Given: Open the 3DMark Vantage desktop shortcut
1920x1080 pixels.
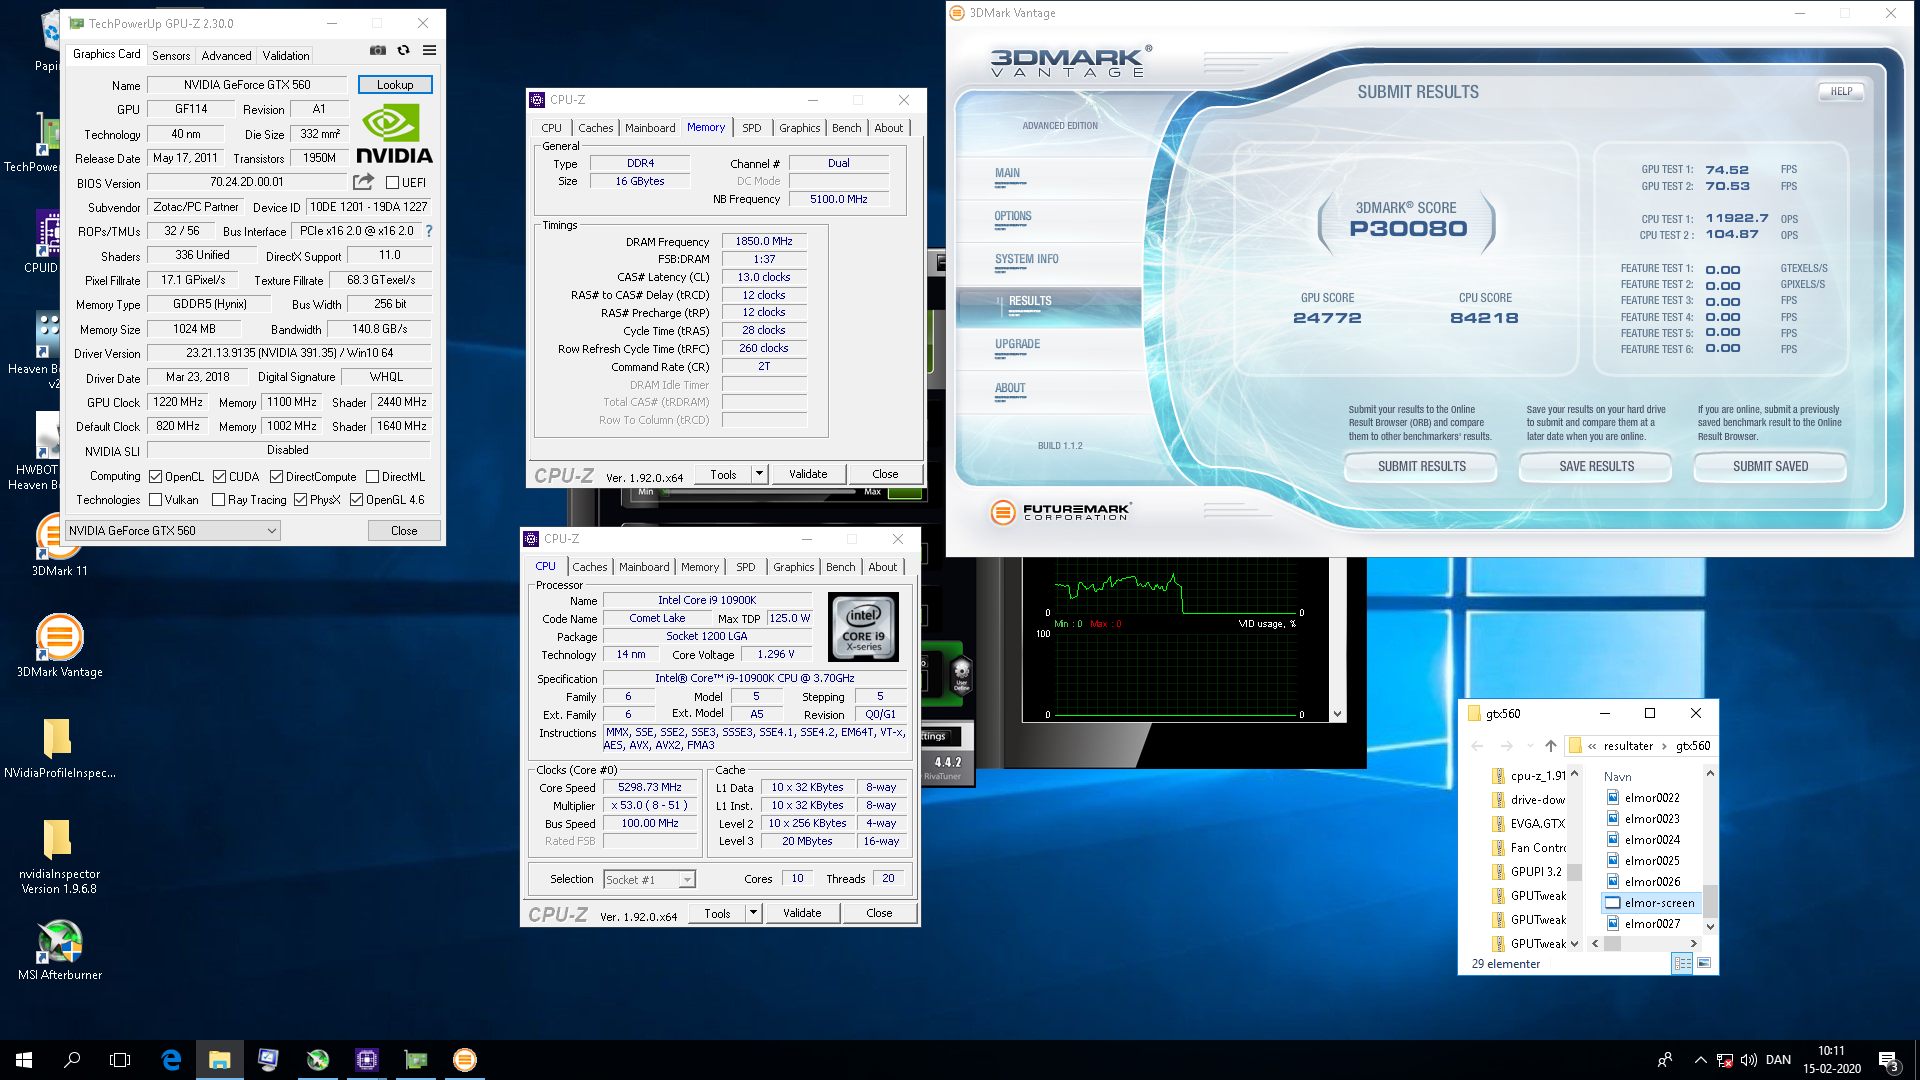Looking at the screenshot, I should (60, 646).
